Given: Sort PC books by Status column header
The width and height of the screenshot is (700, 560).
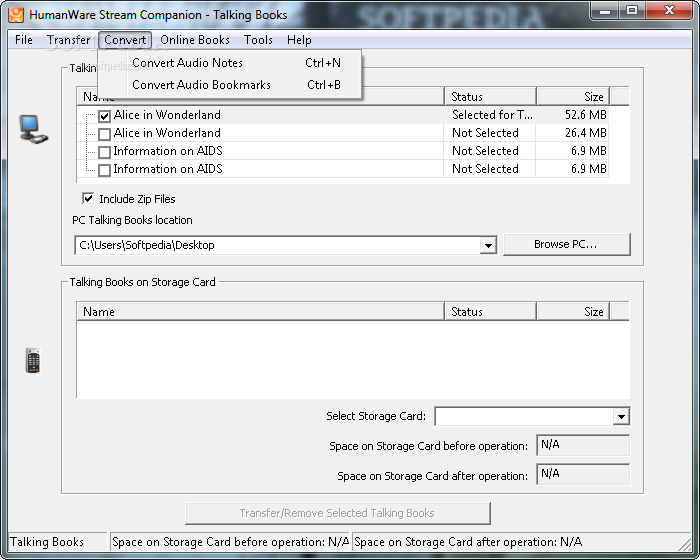Looking at the screenshot, I should click(x=490, y=96).
